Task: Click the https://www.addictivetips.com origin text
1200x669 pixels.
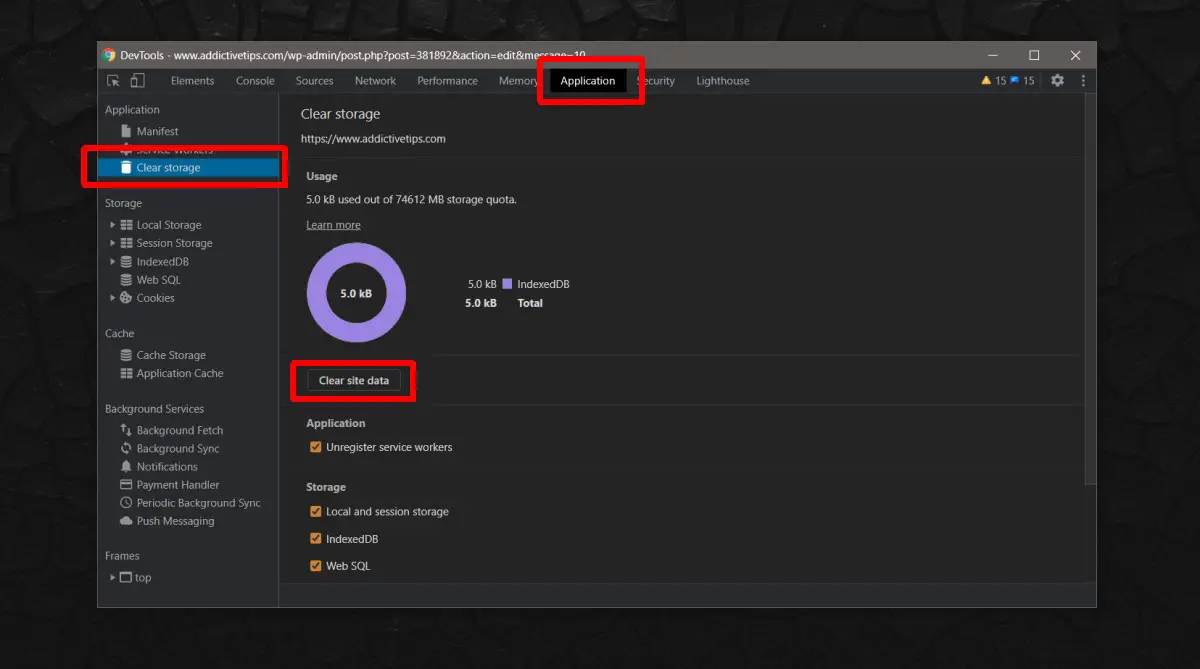Action: [373, 139]
